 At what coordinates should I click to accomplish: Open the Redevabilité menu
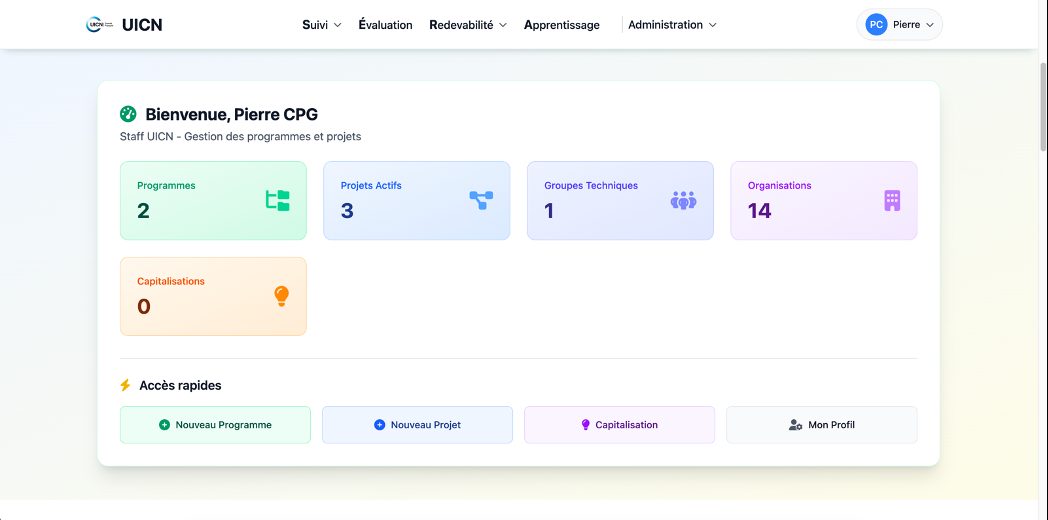468,25
